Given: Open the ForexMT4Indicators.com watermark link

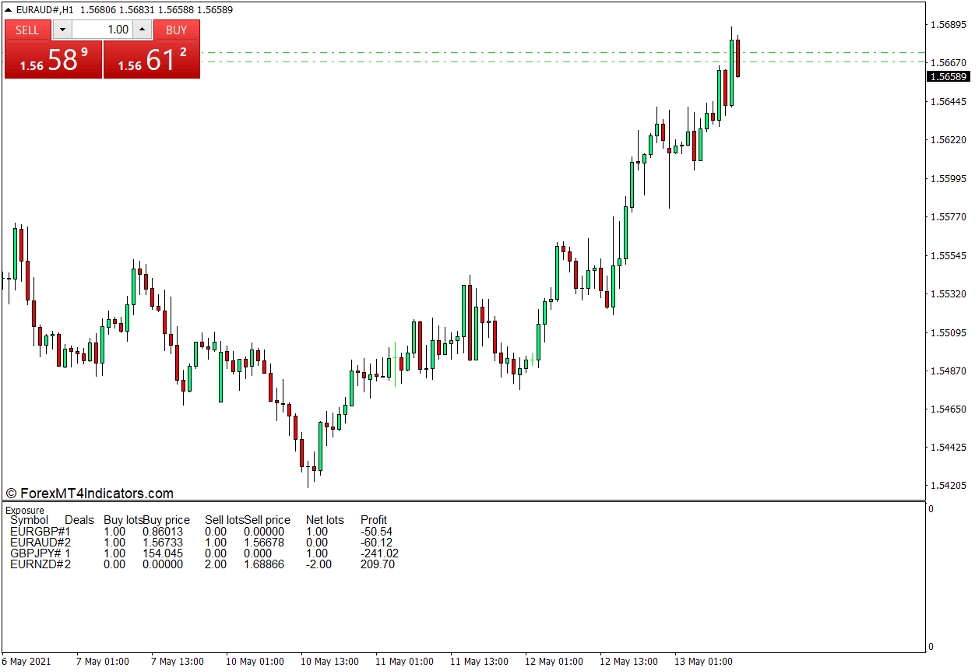Looking at the screenshot, I should click(x=94, y=493).
